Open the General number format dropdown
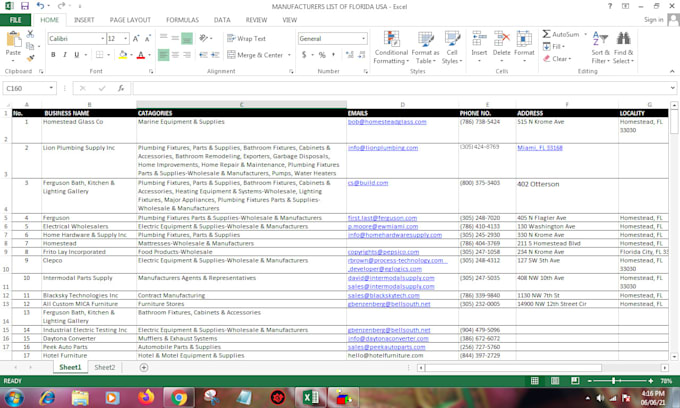 tap(363, 39)
